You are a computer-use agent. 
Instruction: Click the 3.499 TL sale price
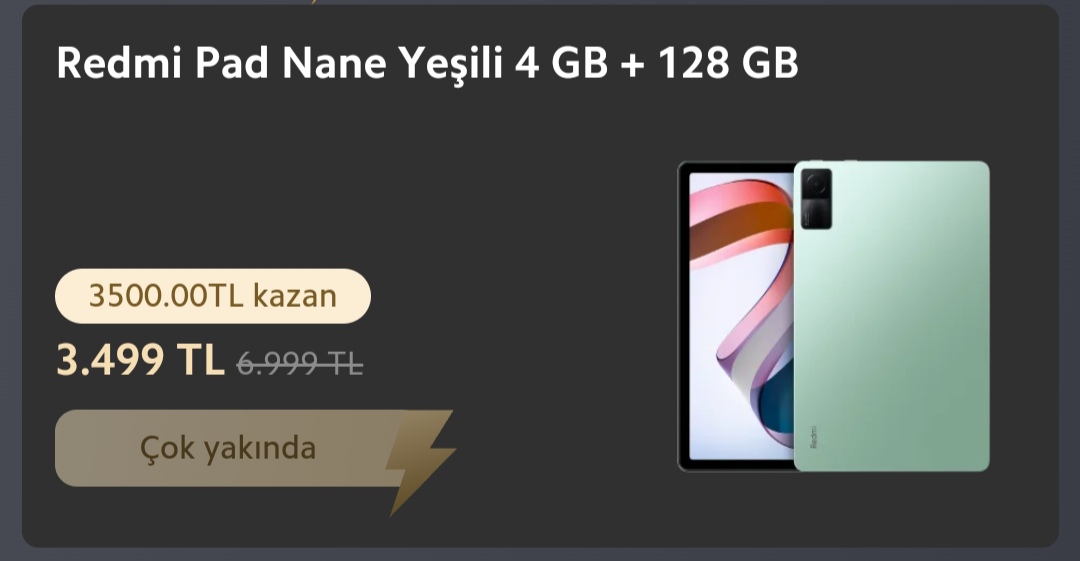pyautogui.click(x=140, y=360)
